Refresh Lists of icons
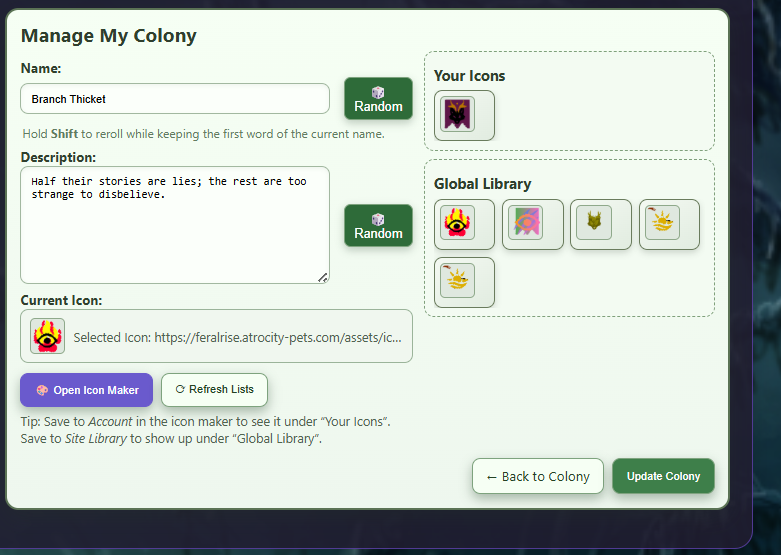The height and width of the screenshot is (555, 781). pos(214,390)
